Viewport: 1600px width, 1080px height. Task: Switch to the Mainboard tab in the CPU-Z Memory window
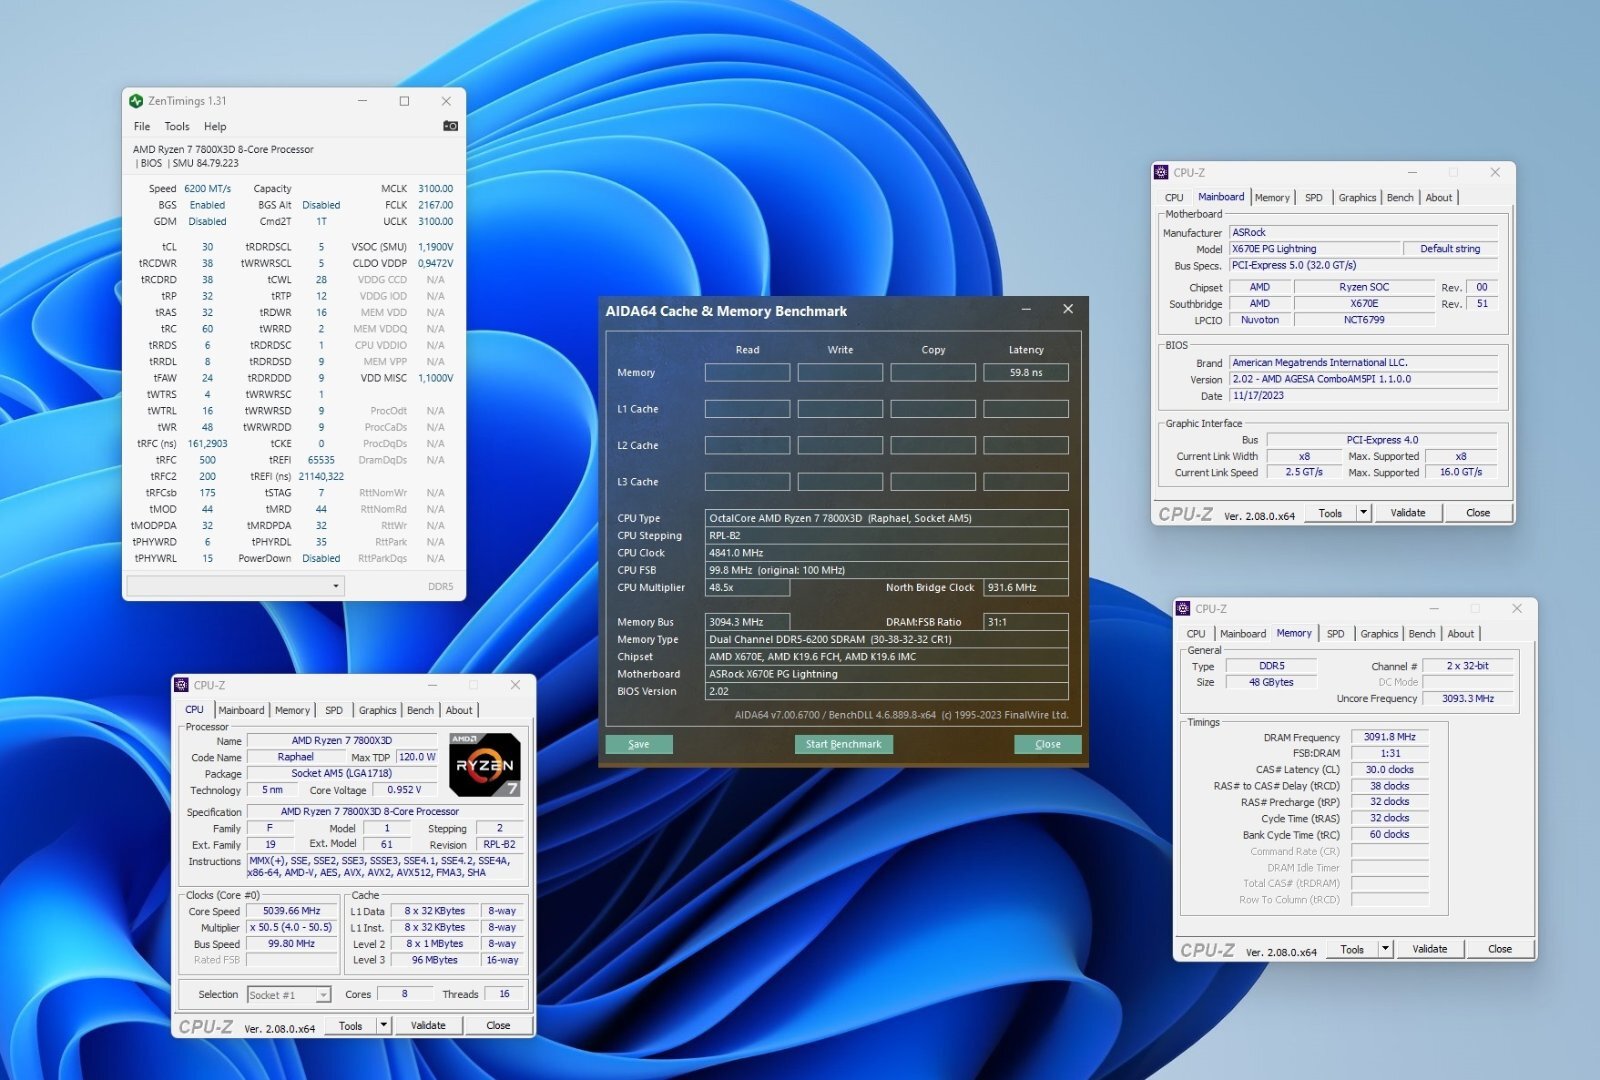[1243, 634]
